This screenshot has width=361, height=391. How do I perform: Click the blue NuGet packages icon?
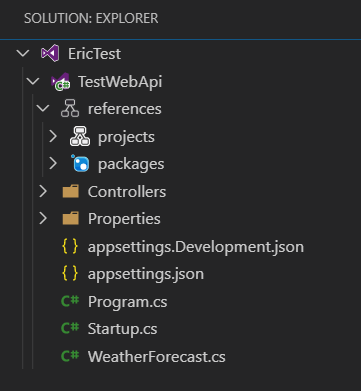tap(80, 163)
